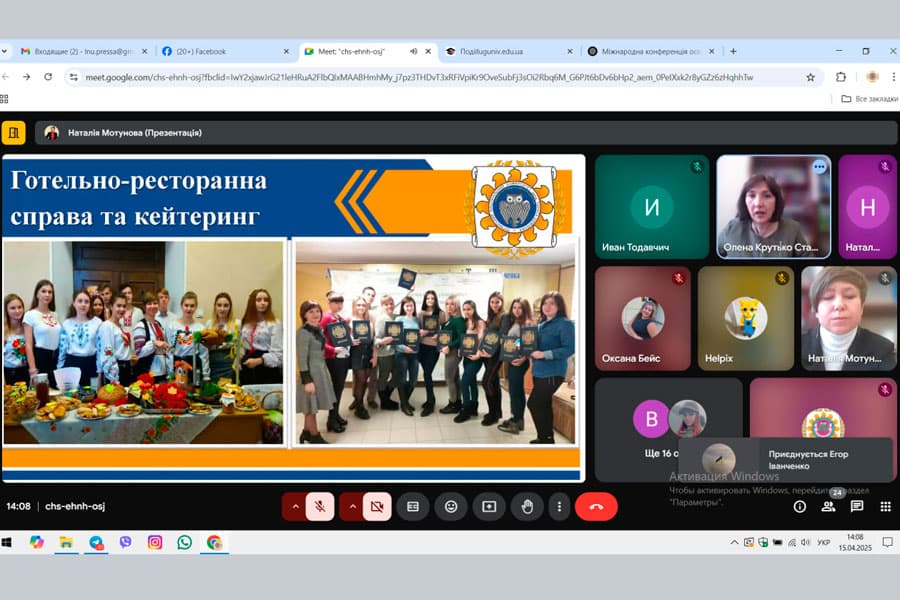Open the Все закладки bookmarks folder
The width and height of the screenshot is (900, 600).
click(x=863, y=99)
